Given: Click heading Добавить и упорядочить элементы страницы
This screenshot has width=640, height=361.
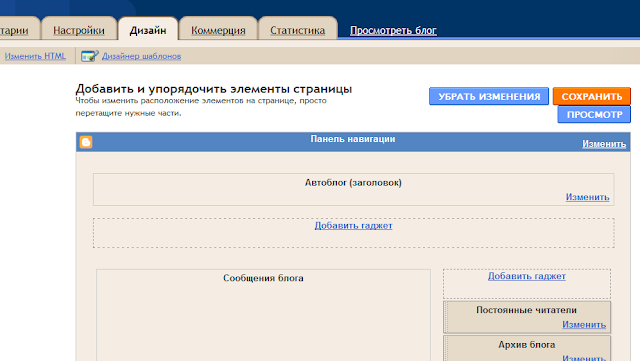Looking at the screenshot, I should 213,89.
